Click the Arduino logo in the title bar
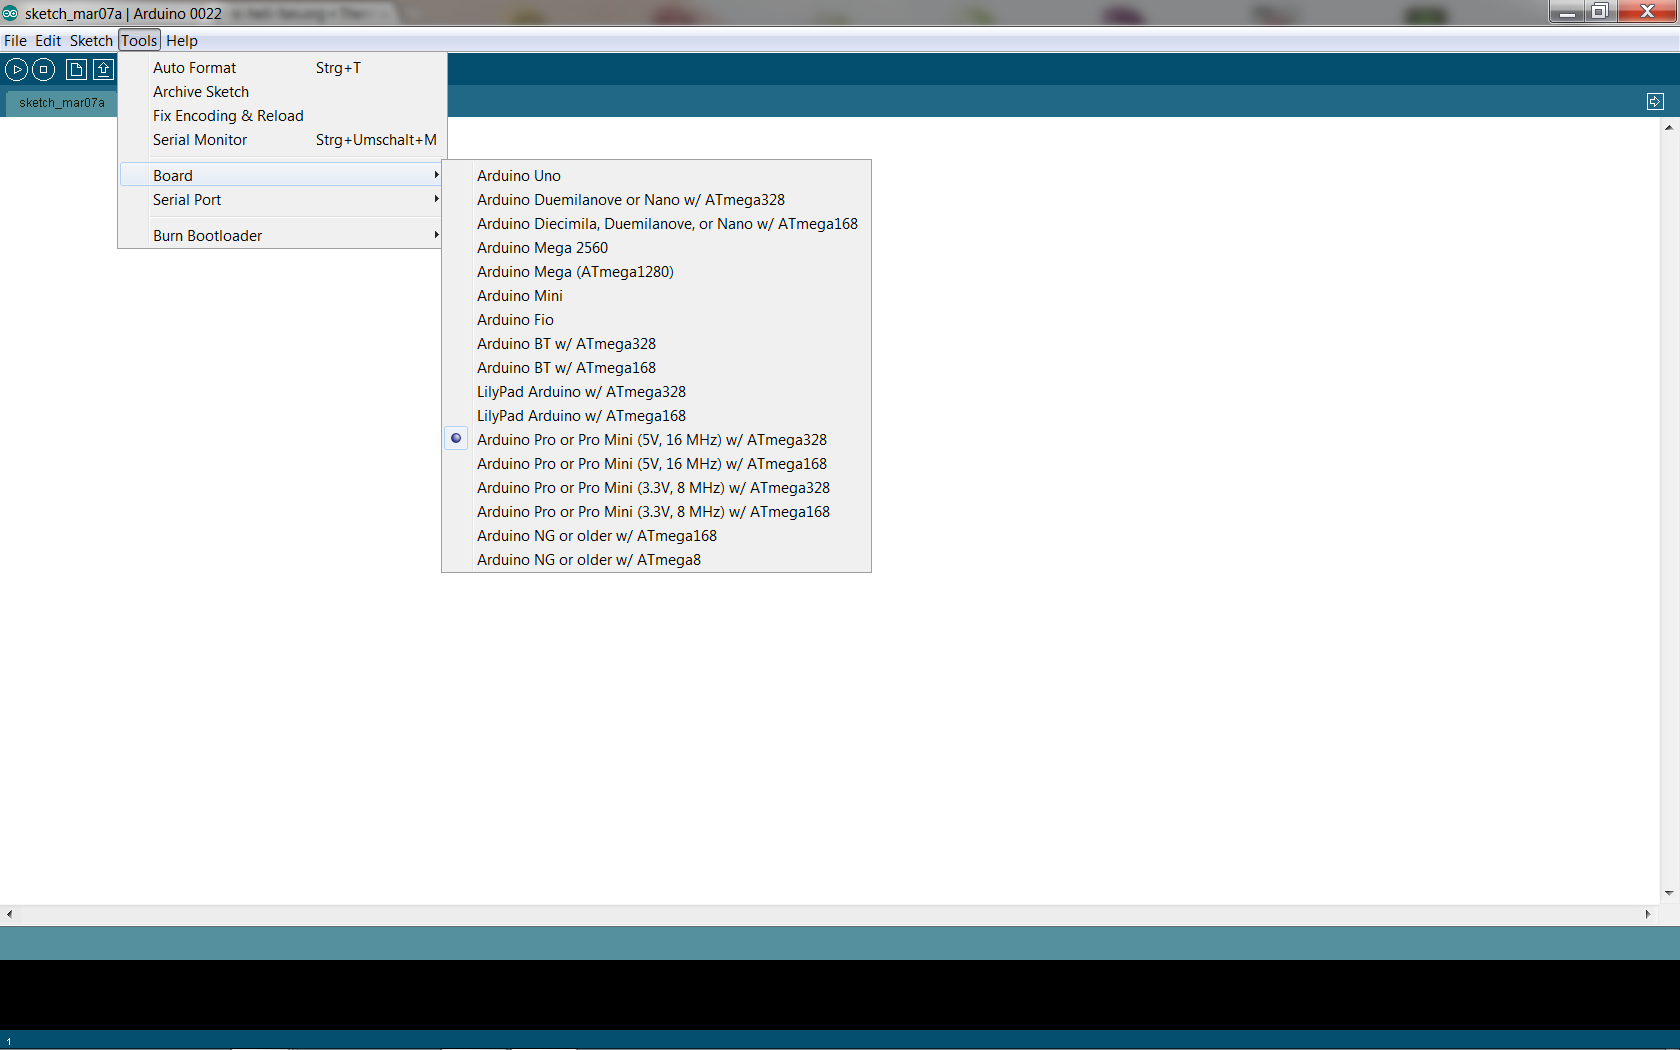Screen dimensions: 1680x1050 [x=10, y=13]
